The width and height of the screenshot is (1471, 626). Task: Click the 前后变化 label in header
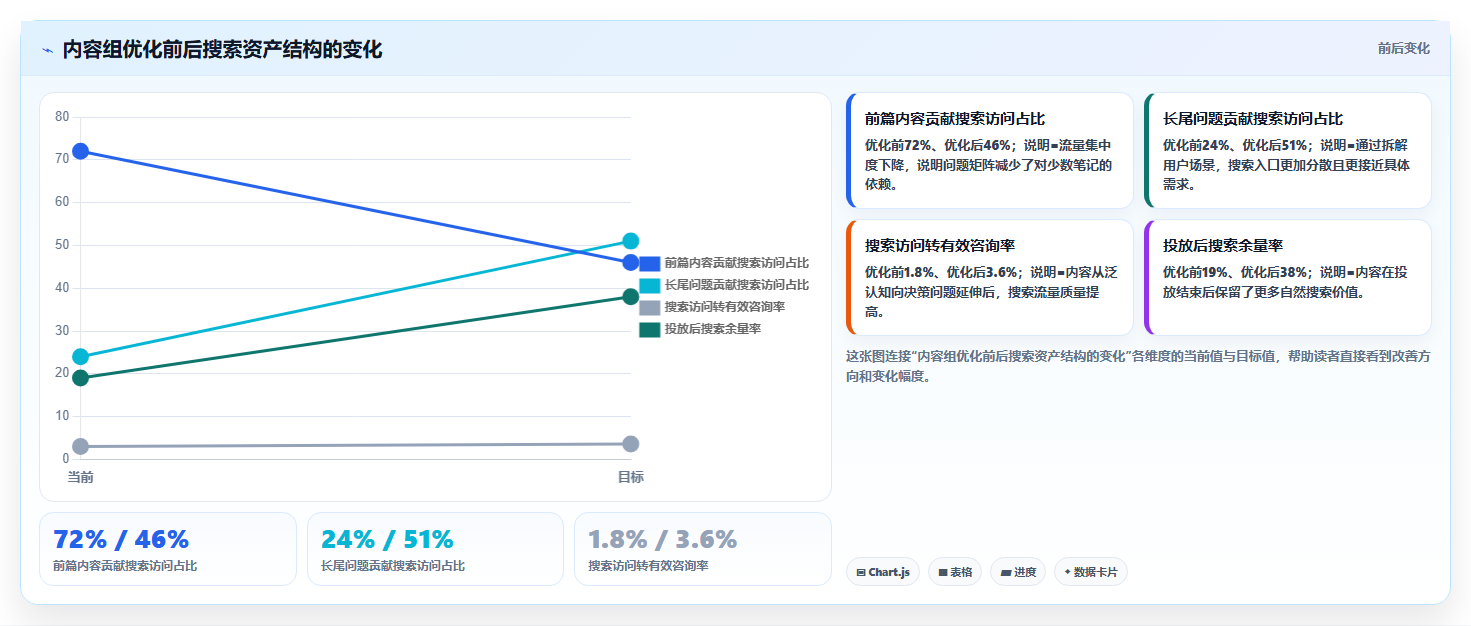pos(1403,48)
